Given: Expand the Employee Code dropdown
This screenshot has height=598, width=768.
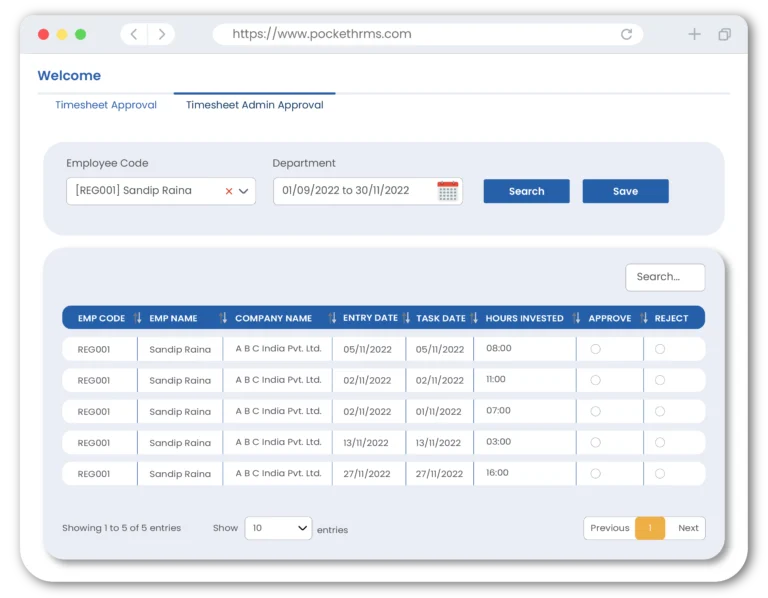Looking at the screenshot, I should (243, 191).
